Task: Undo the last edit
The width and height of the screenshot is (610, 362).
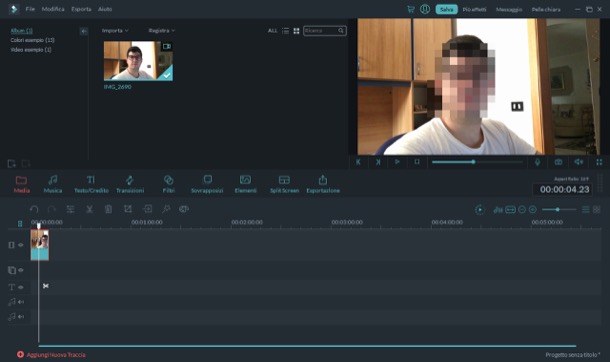Action: [x=34, y=209]
